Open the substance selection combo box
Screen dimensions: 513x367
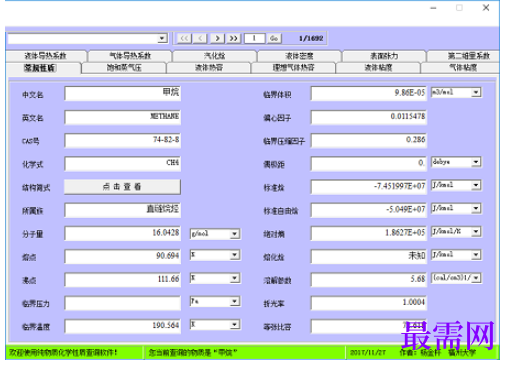coord(87,38)
